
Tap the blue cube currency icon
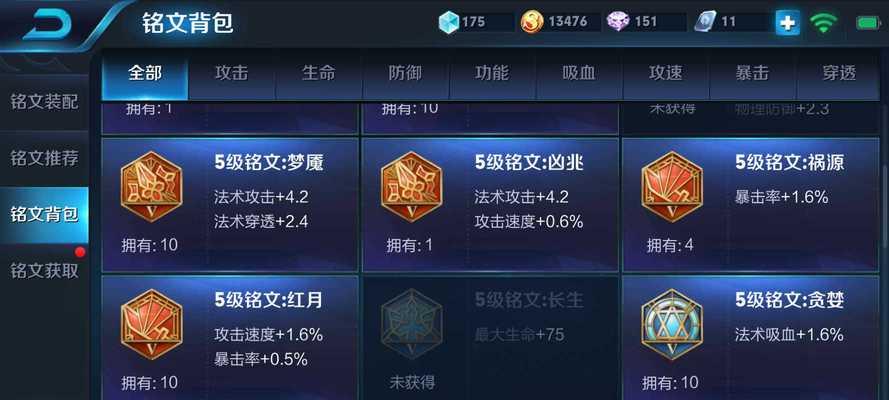[448, 22]
